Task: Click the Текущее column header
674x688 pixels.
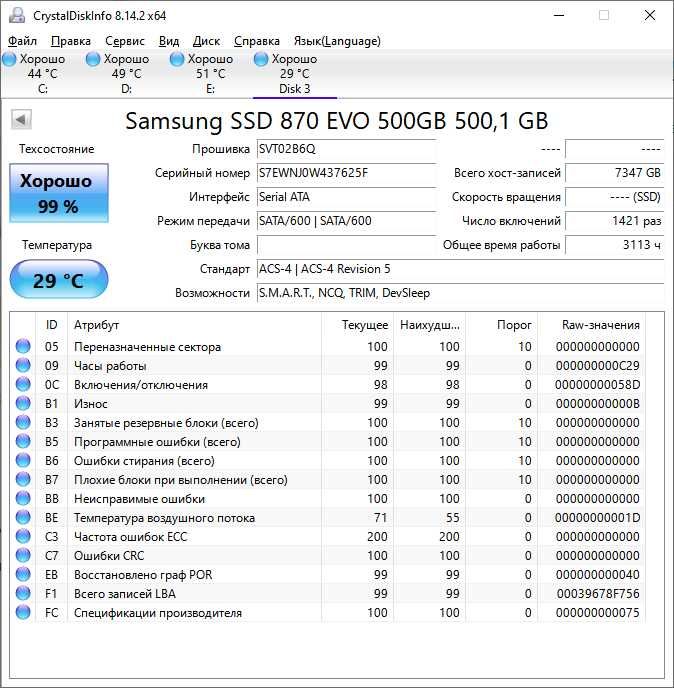Action: click(x=358, y=325)
